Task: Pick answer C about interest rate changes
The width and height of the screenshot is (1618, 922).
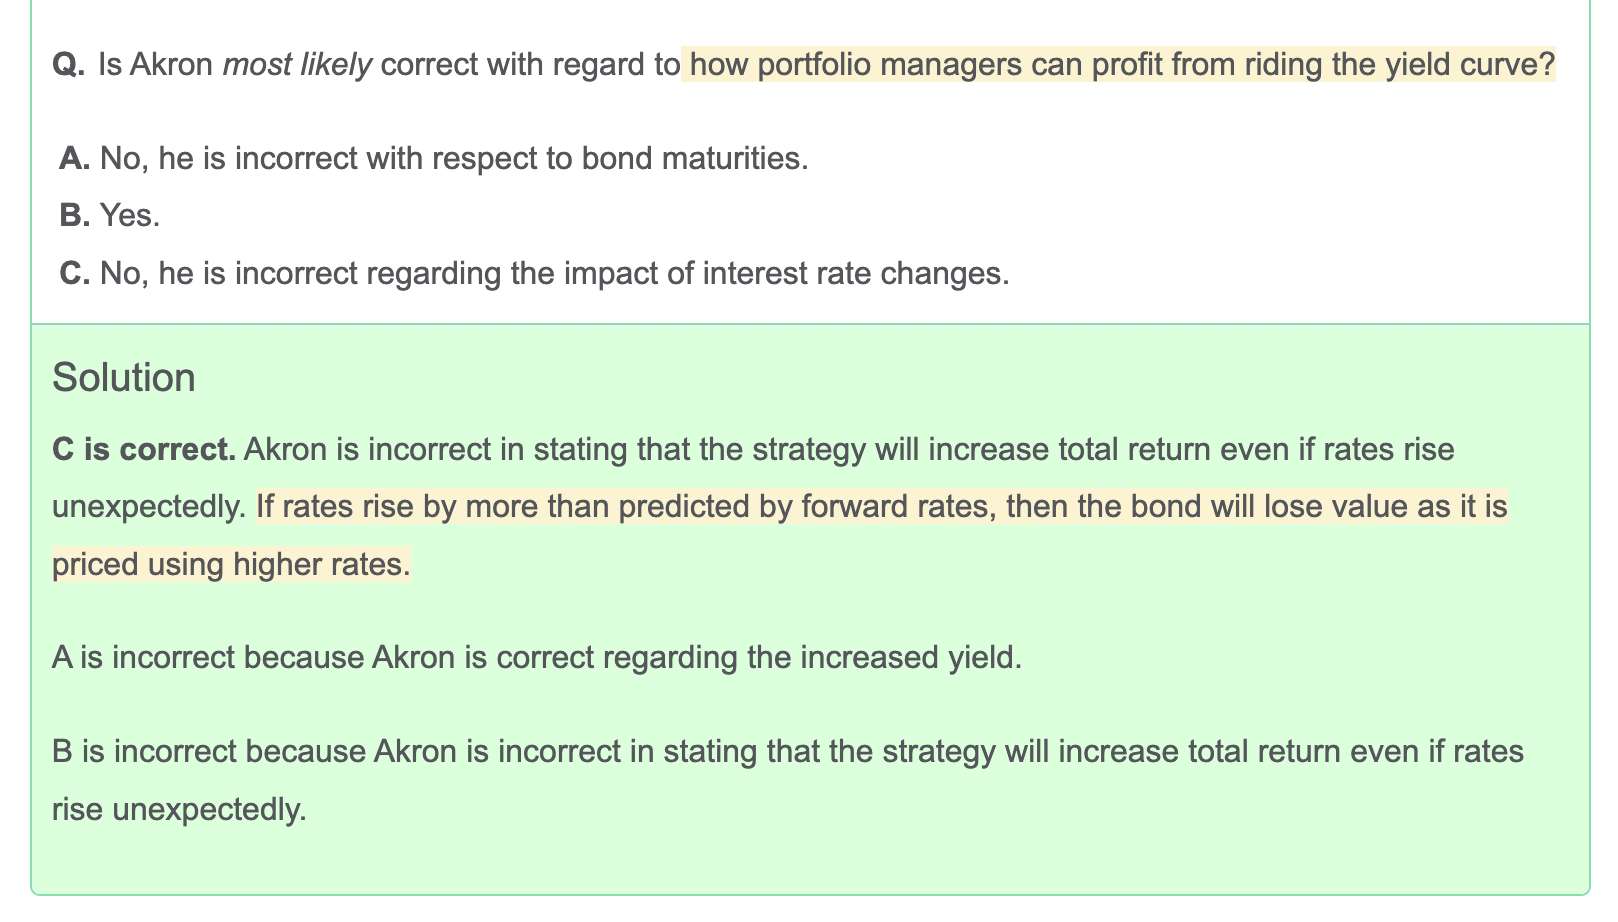Action: click(x=554, y=273)
